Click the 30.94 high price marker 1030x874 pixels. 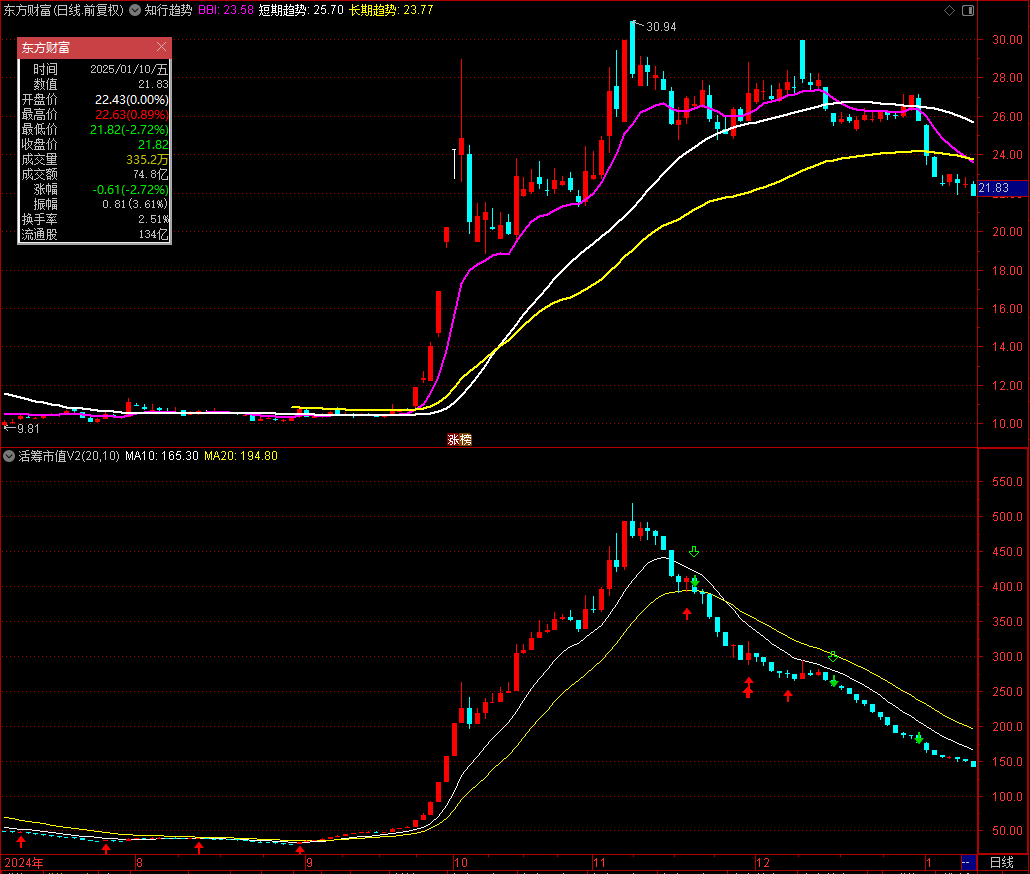pos(660,27)
